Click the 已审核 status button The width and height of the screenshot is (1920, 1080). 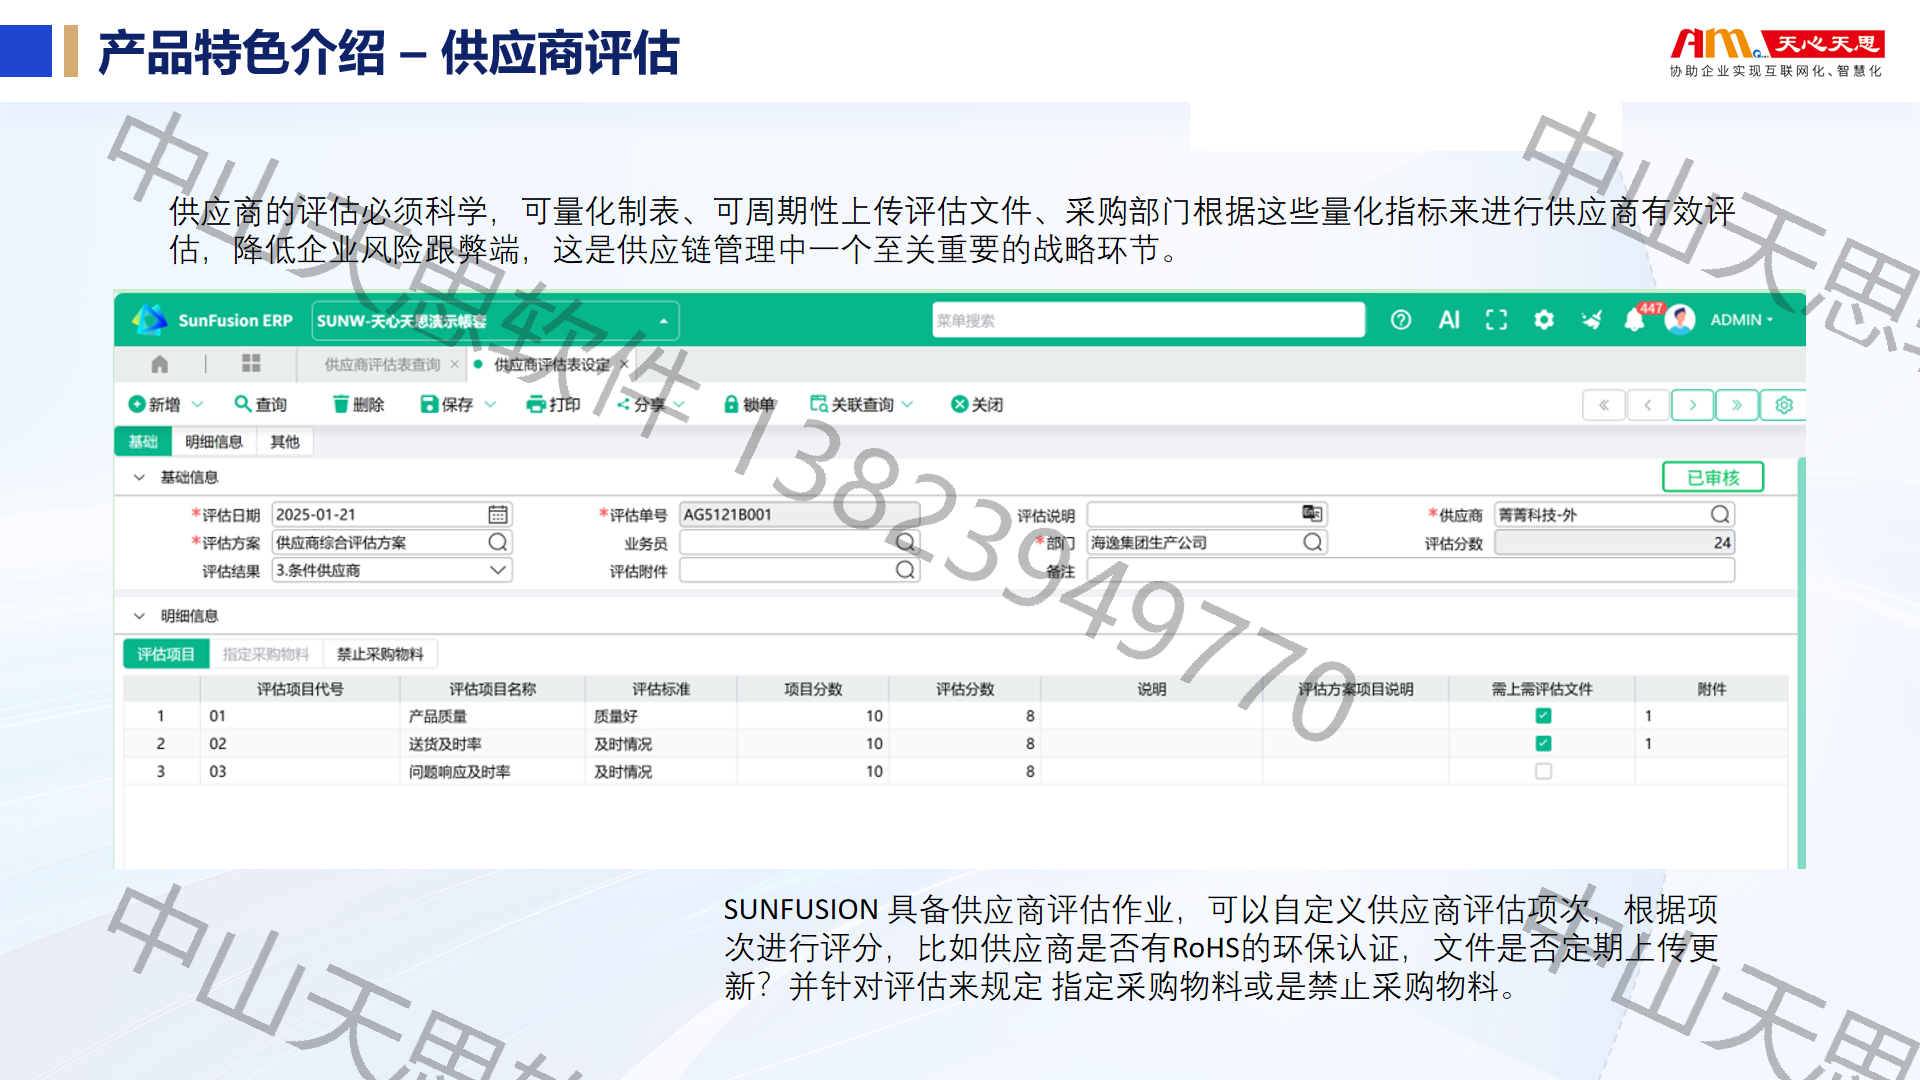coord(1713,477)
